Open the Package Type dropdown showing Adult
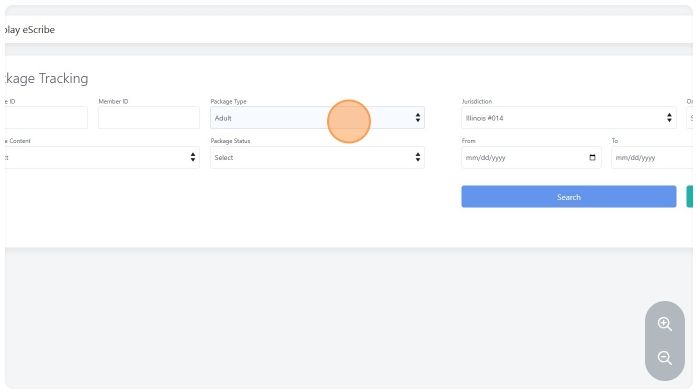696x392 pixels. tap(317, 118)
